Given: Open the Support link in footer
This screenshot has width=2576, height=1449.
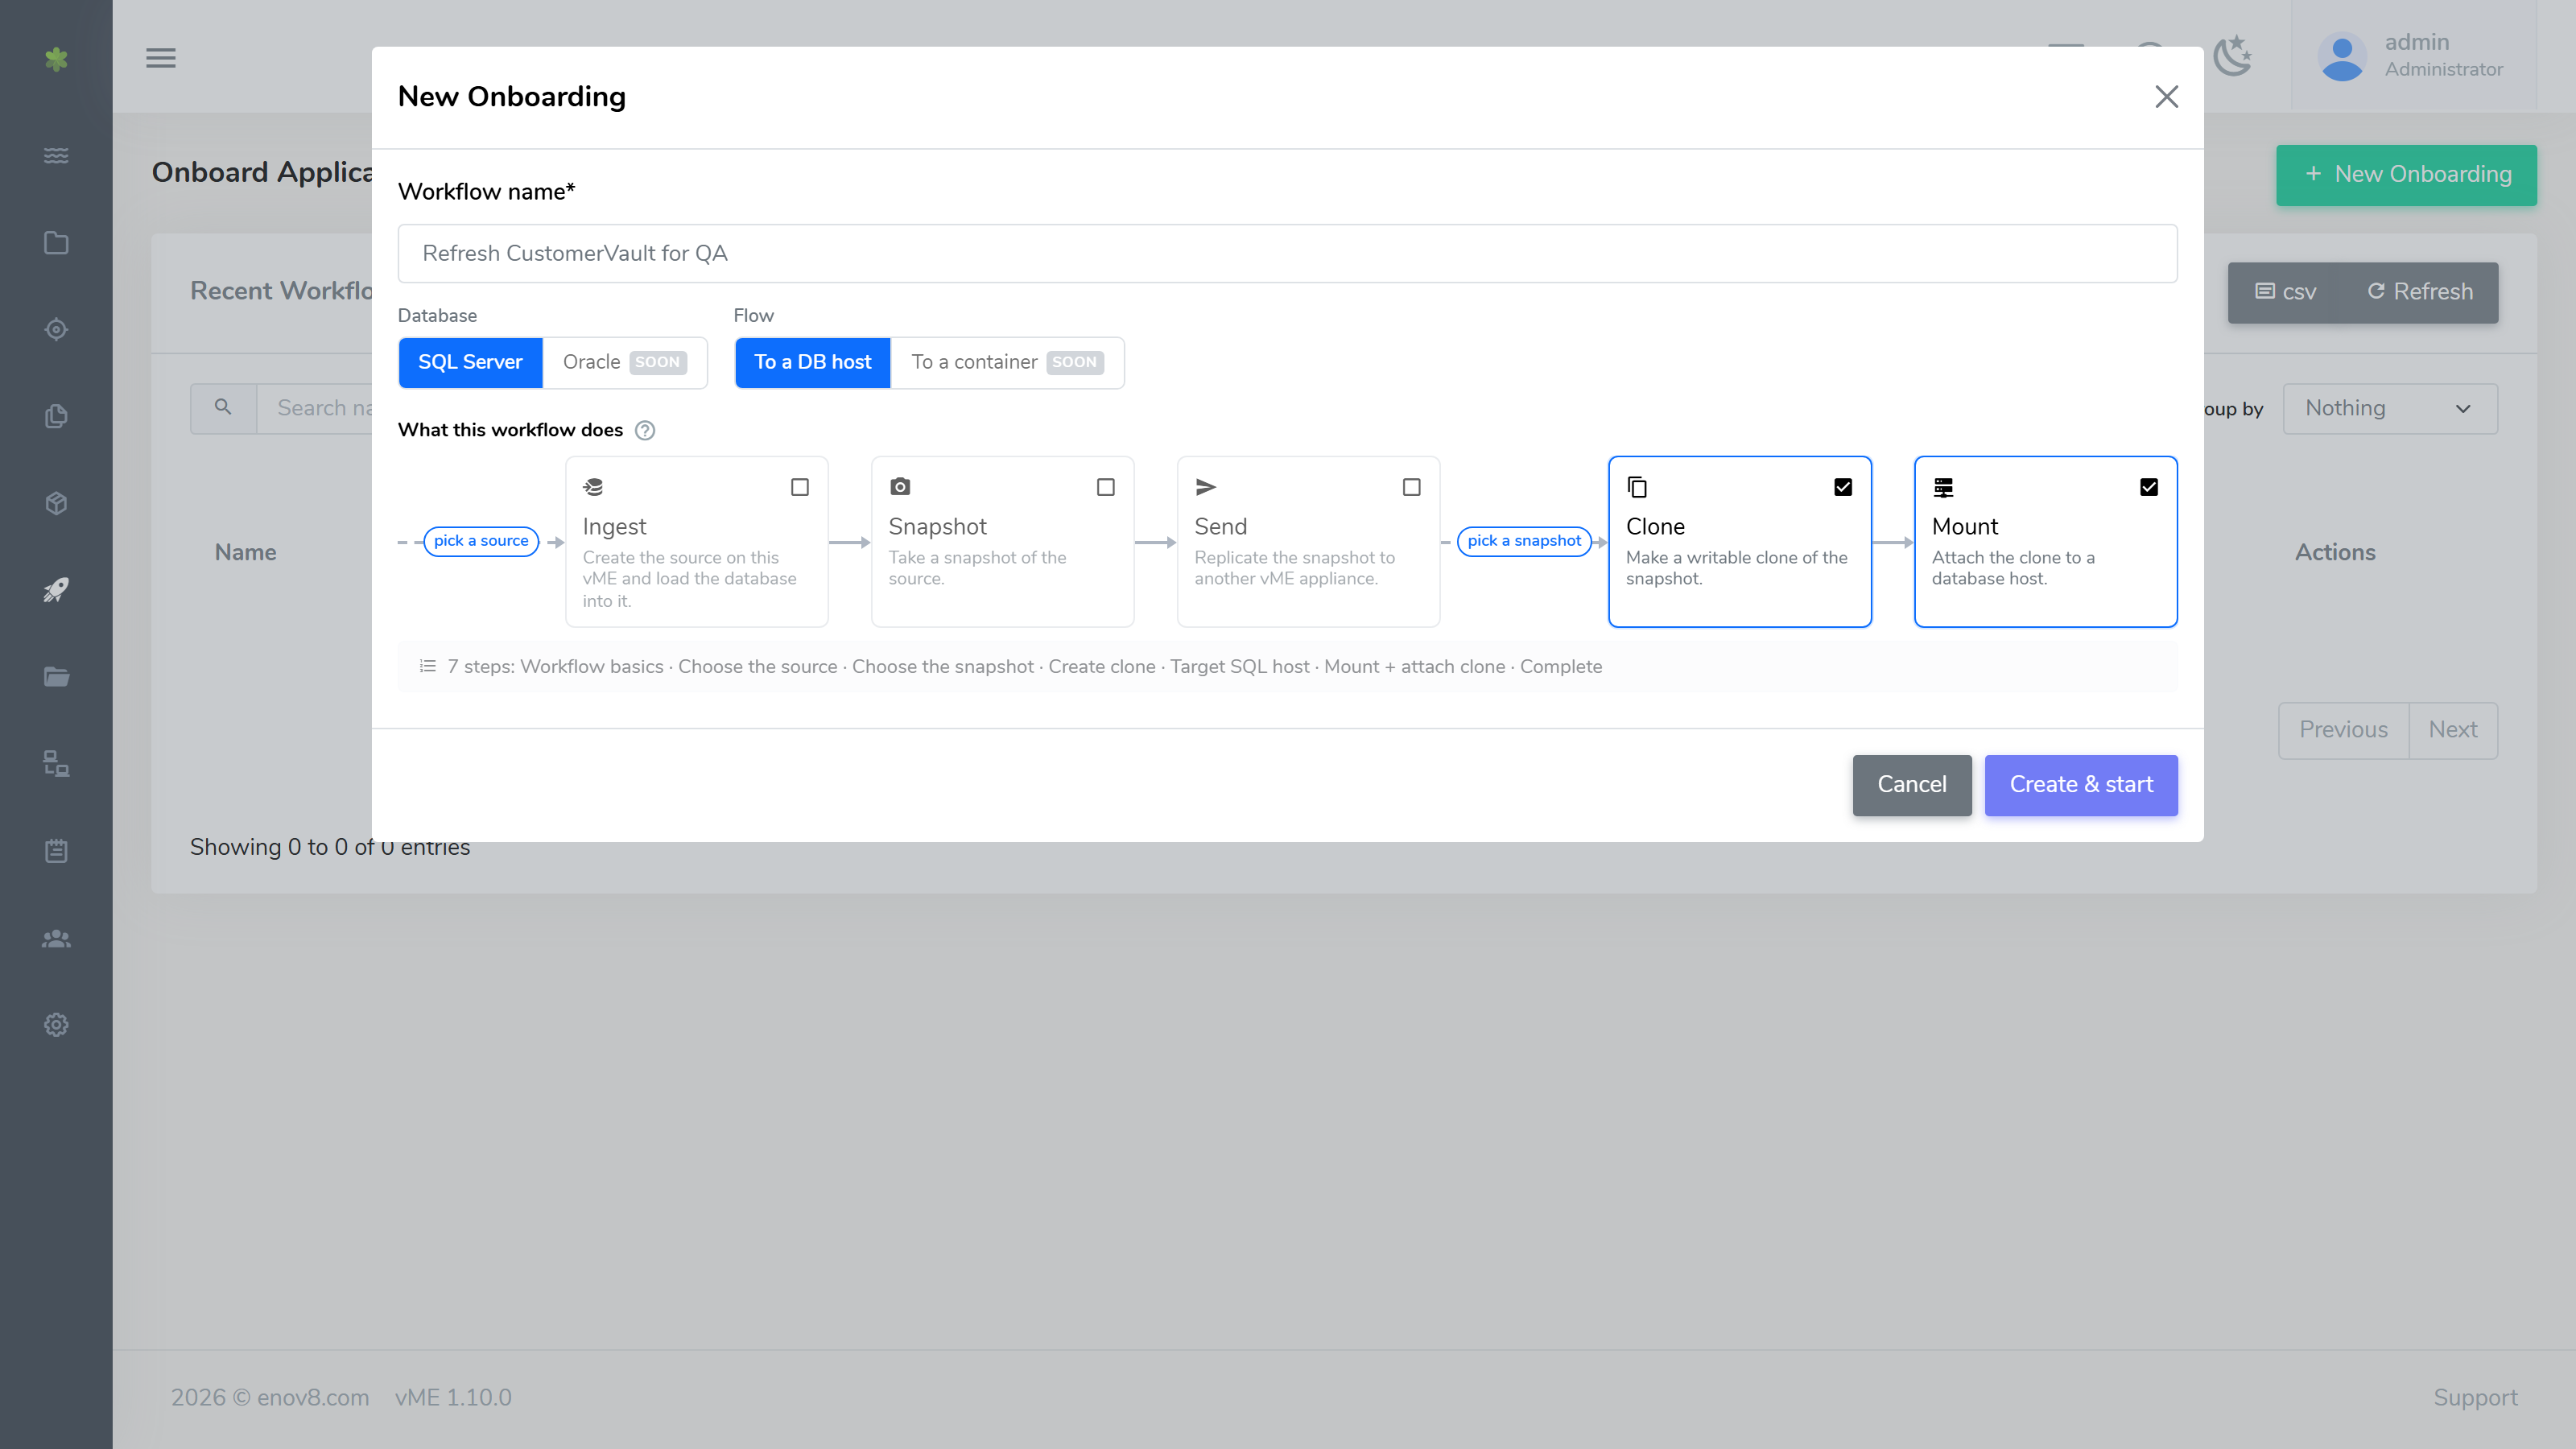Looking at the screenshot, I should click(x=2475, y=1398).
